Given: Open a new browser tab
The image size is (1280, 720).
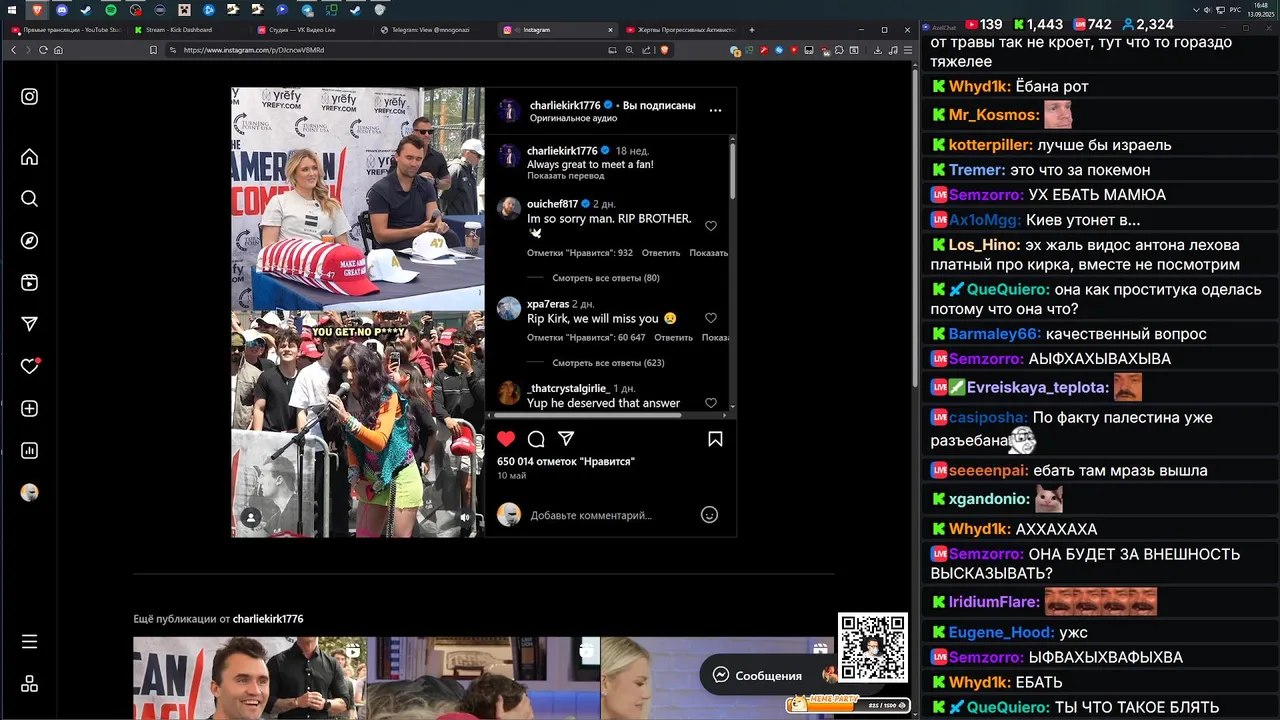Looking at the screenshot, I should coord(752,30).
